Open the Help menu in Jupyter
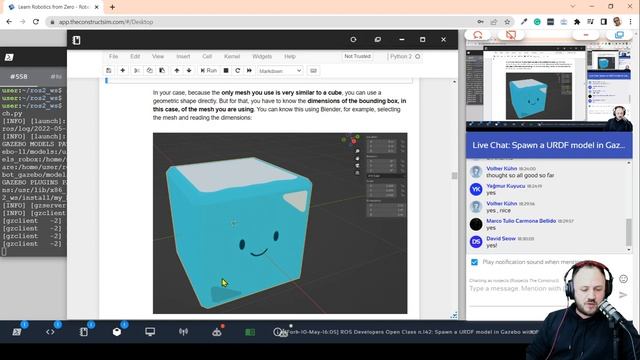The width and height of the screenshot is (640, 360). pos(290,56)
